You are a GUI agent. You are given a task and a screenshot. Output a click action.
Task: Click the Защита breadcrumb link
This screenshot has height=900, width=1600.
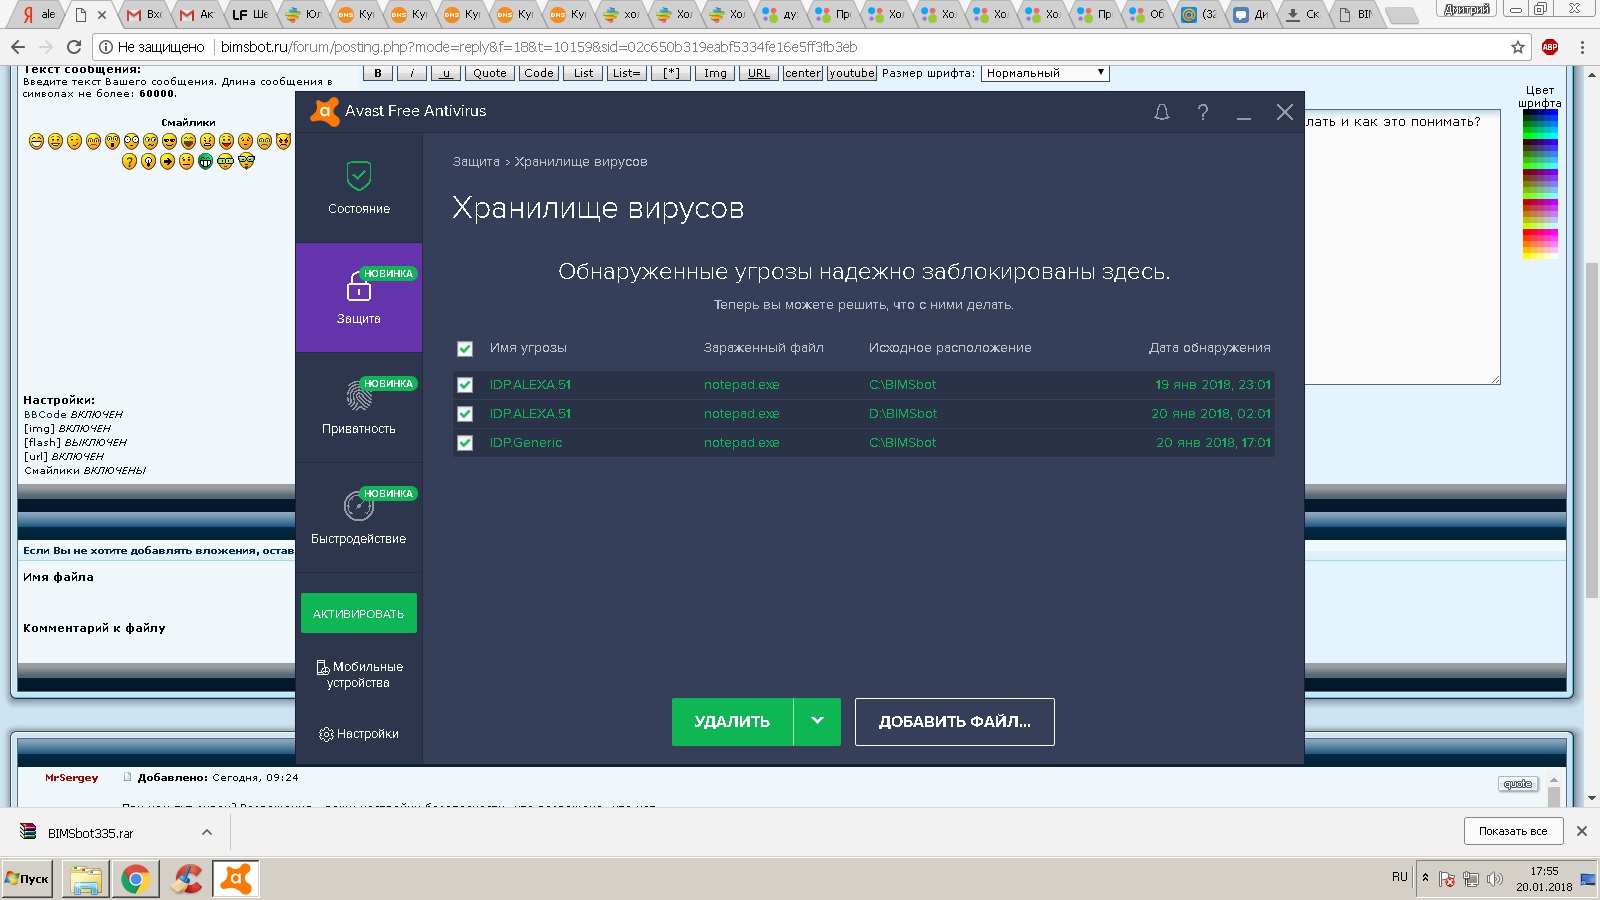coord(476,162)
